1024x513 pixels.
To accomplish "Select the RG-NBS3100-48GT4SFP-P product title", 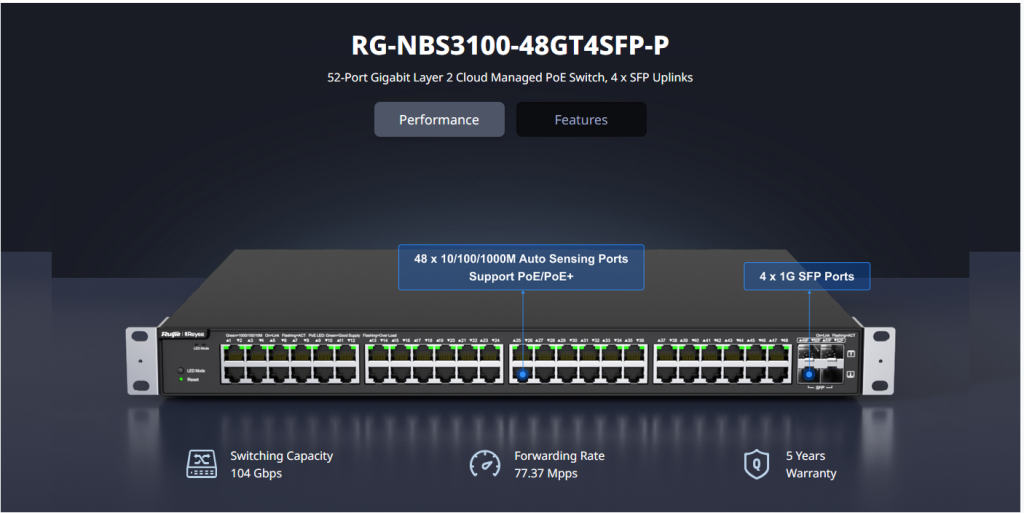I will (510, 46).
